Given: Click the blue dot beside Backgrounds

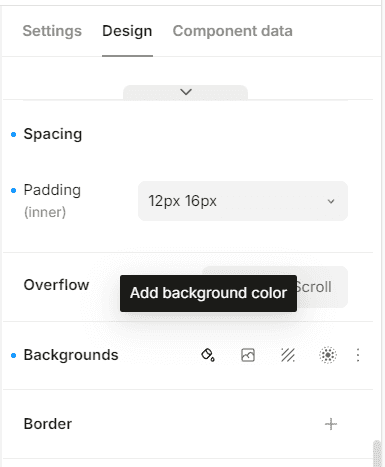Looking at the screenshot, I should pos(13,356).
